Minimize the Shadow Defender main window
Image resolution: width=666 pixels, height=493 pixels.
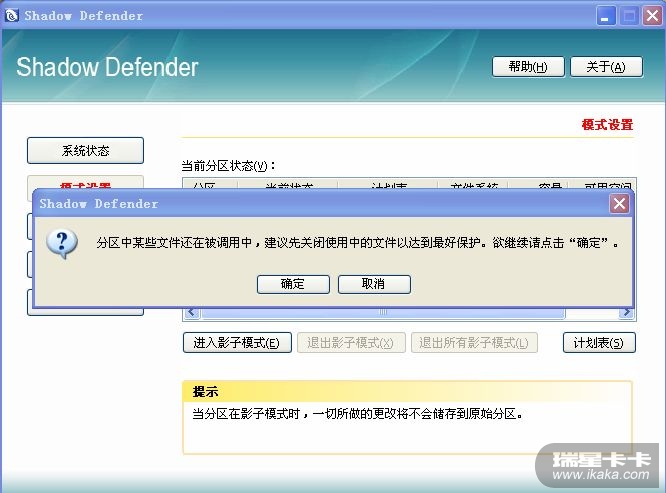tap(605, 16)
